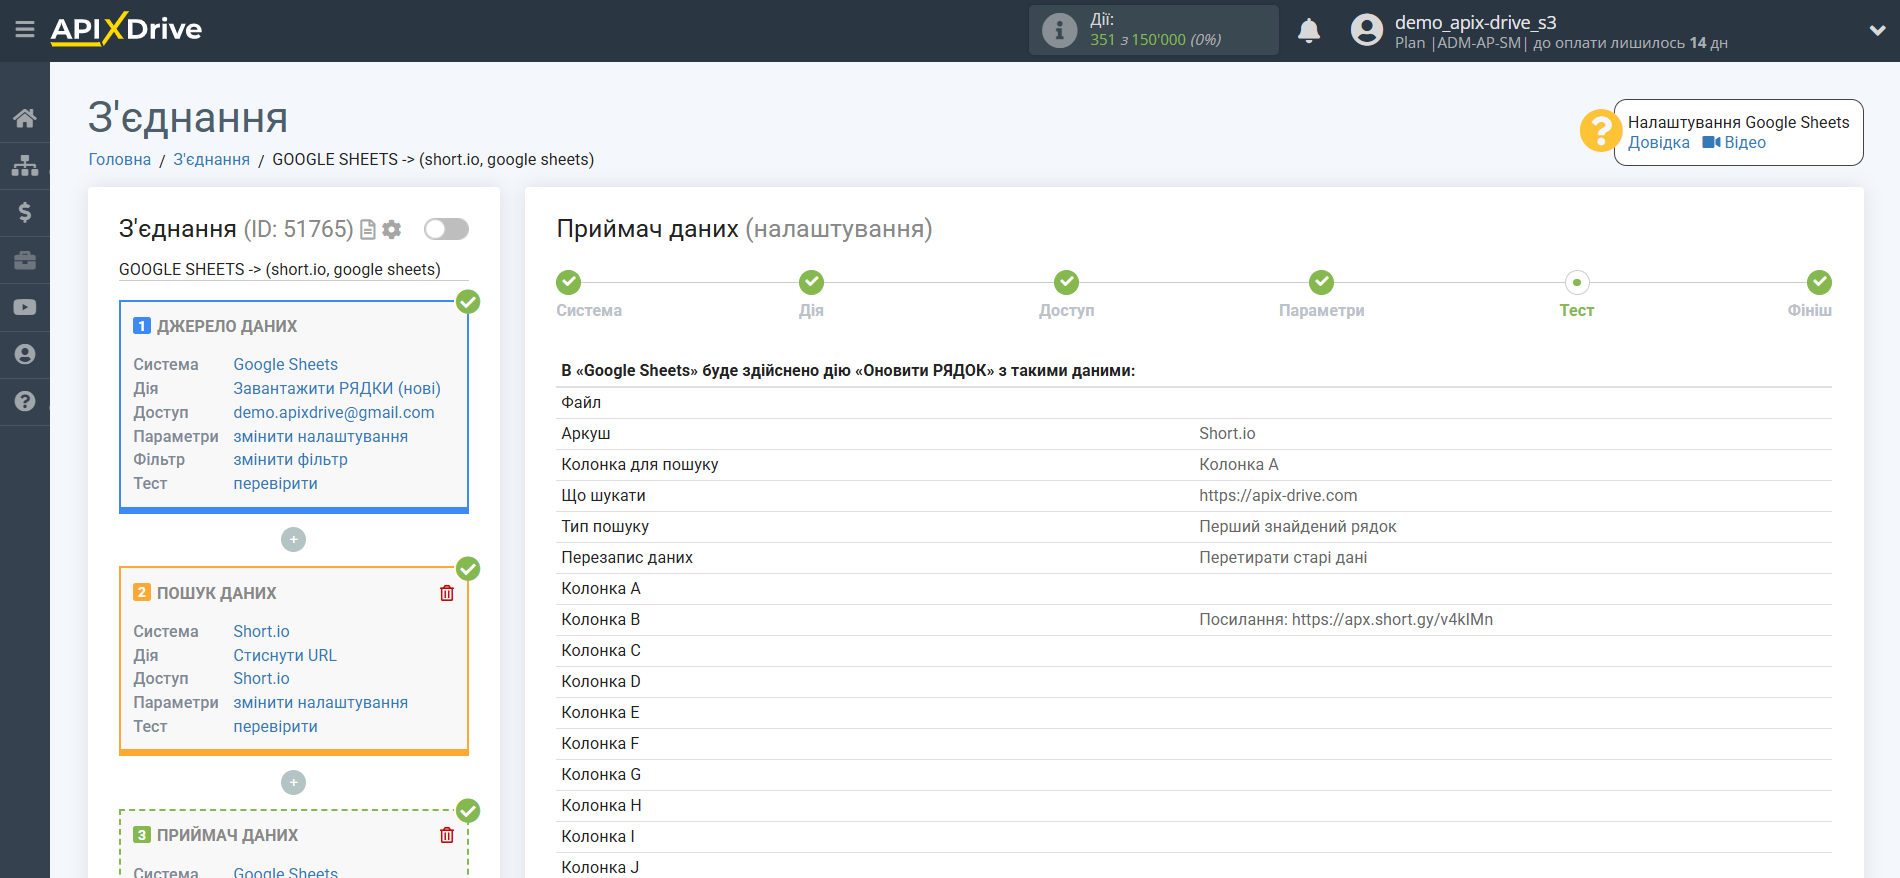Open the Довідка help link
Screen dimensions: 1900x878
[x=1659, y=143]
